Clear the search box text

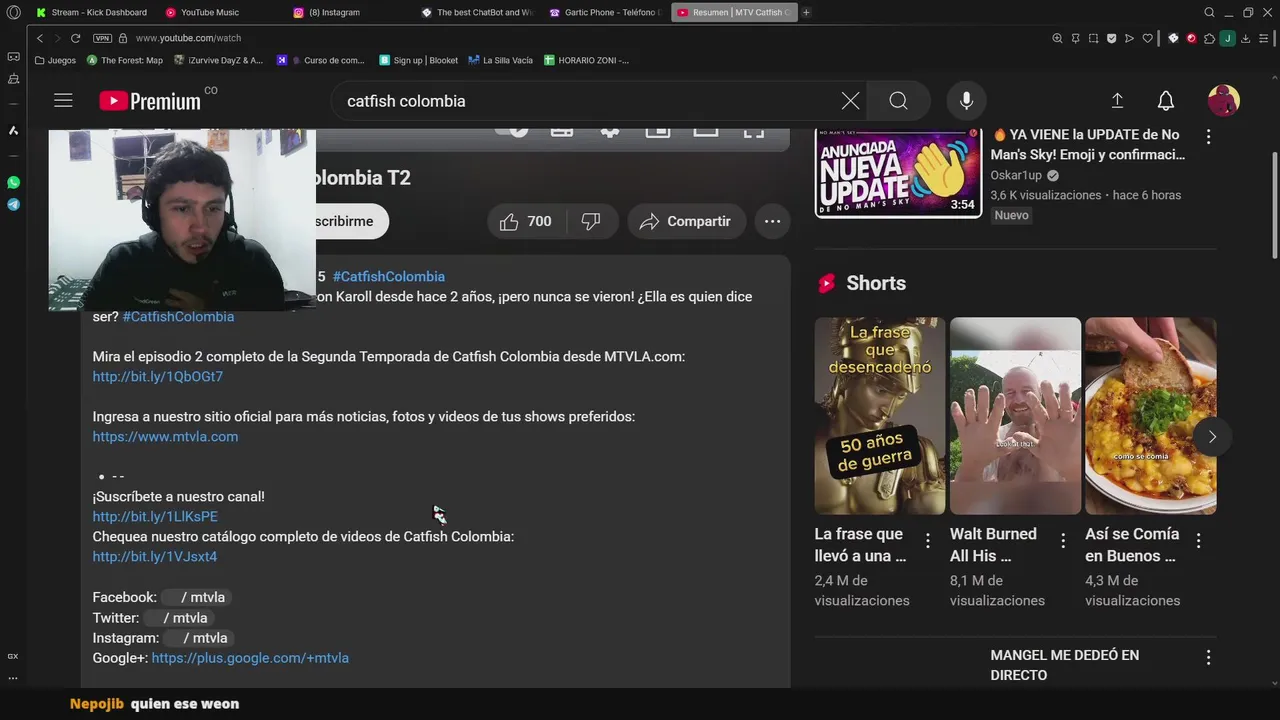tap(850, 101)
